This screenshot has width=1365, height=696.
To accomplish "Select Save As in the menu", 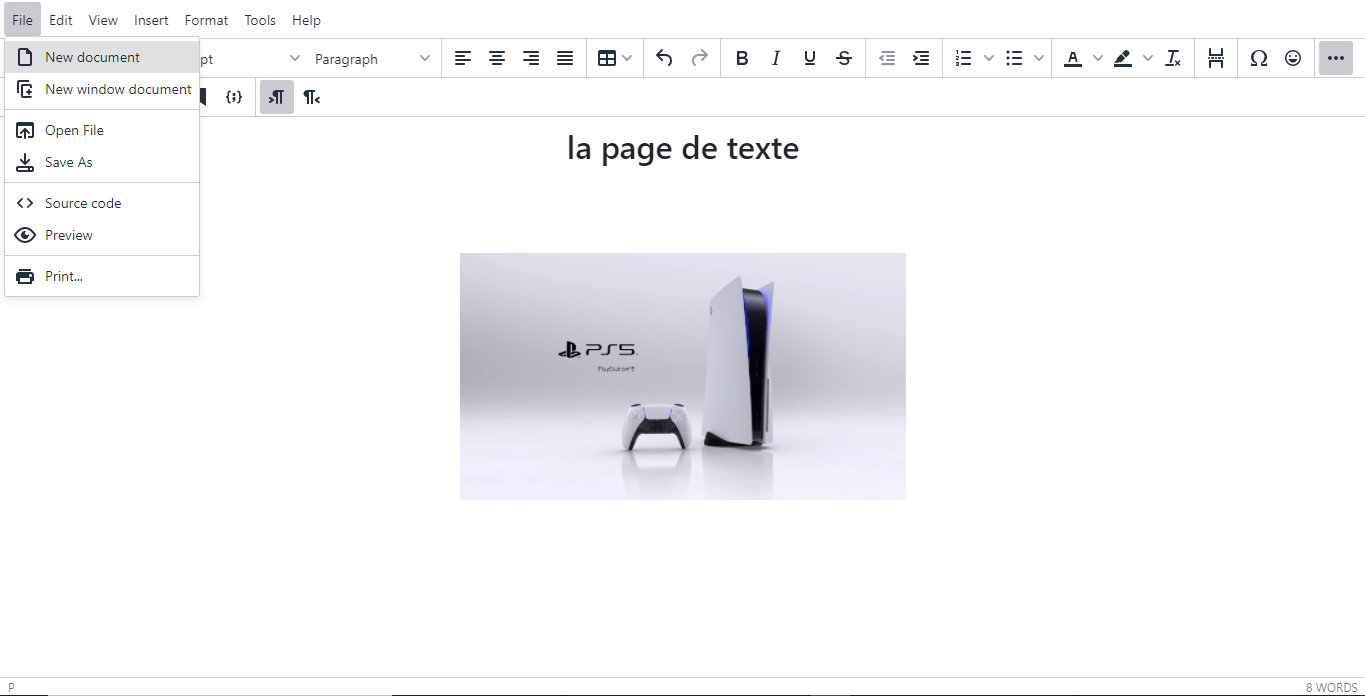I will point(102,162).
